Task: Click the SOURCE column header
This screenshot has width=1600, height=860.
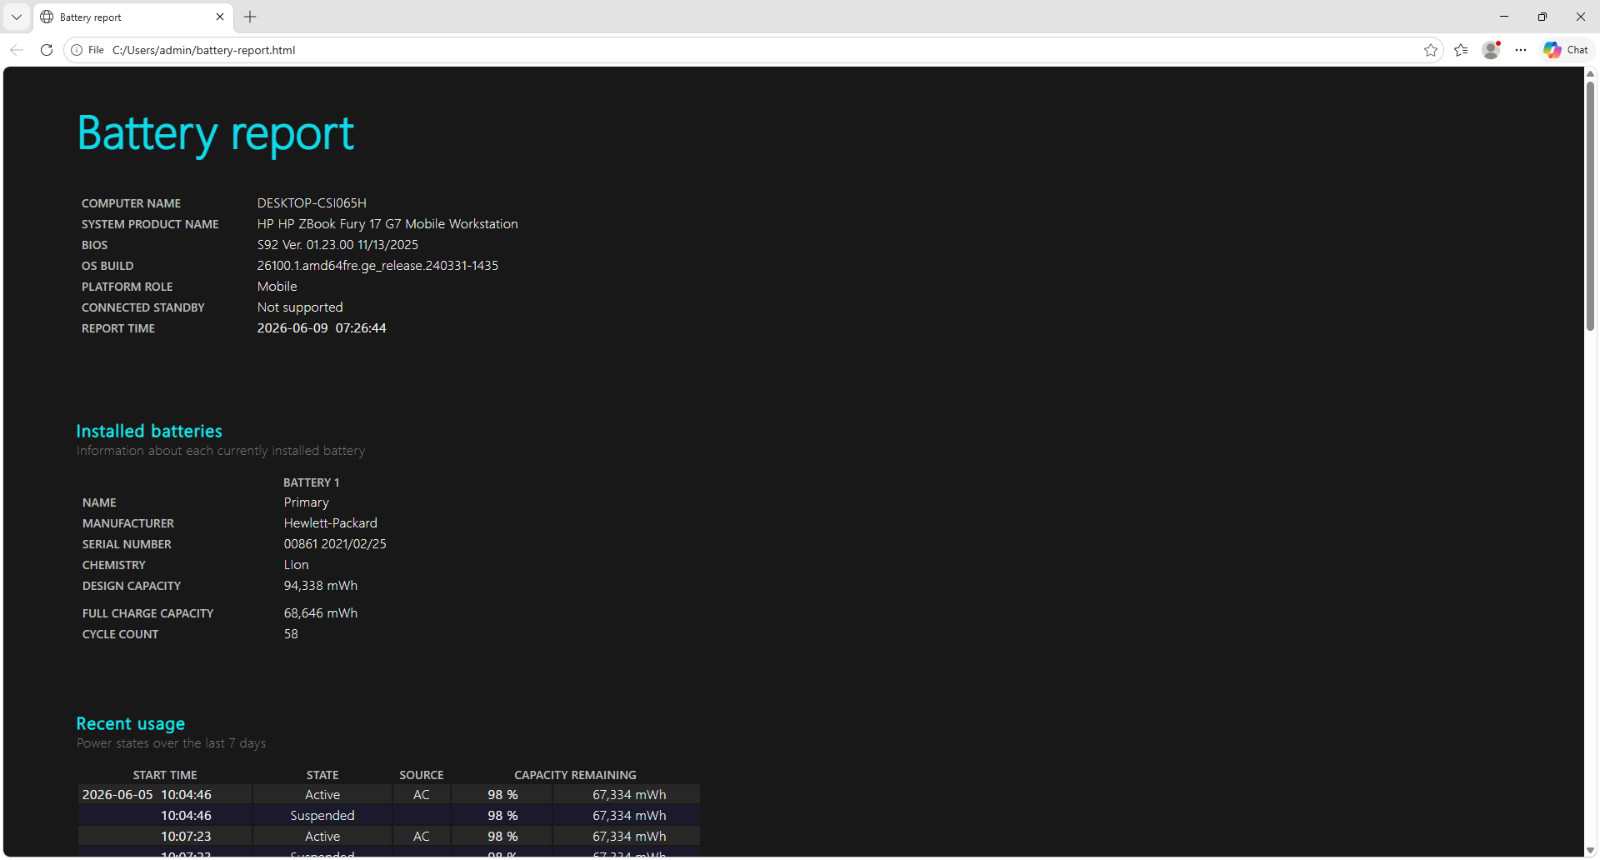Action: pyautogui.click(x=421, y=775)
